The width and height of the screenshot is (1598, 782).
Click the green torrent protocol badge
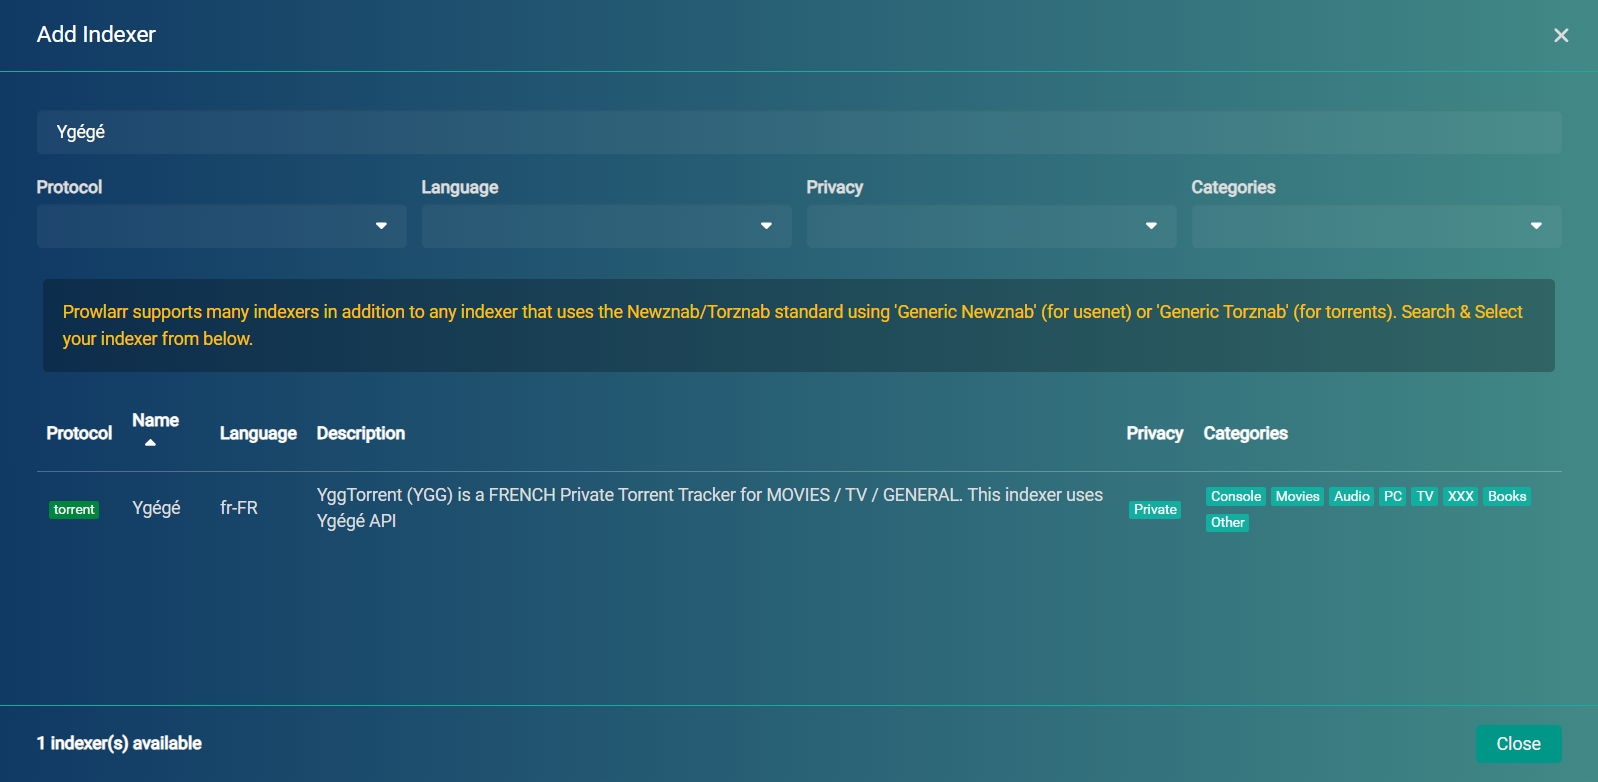74,510
